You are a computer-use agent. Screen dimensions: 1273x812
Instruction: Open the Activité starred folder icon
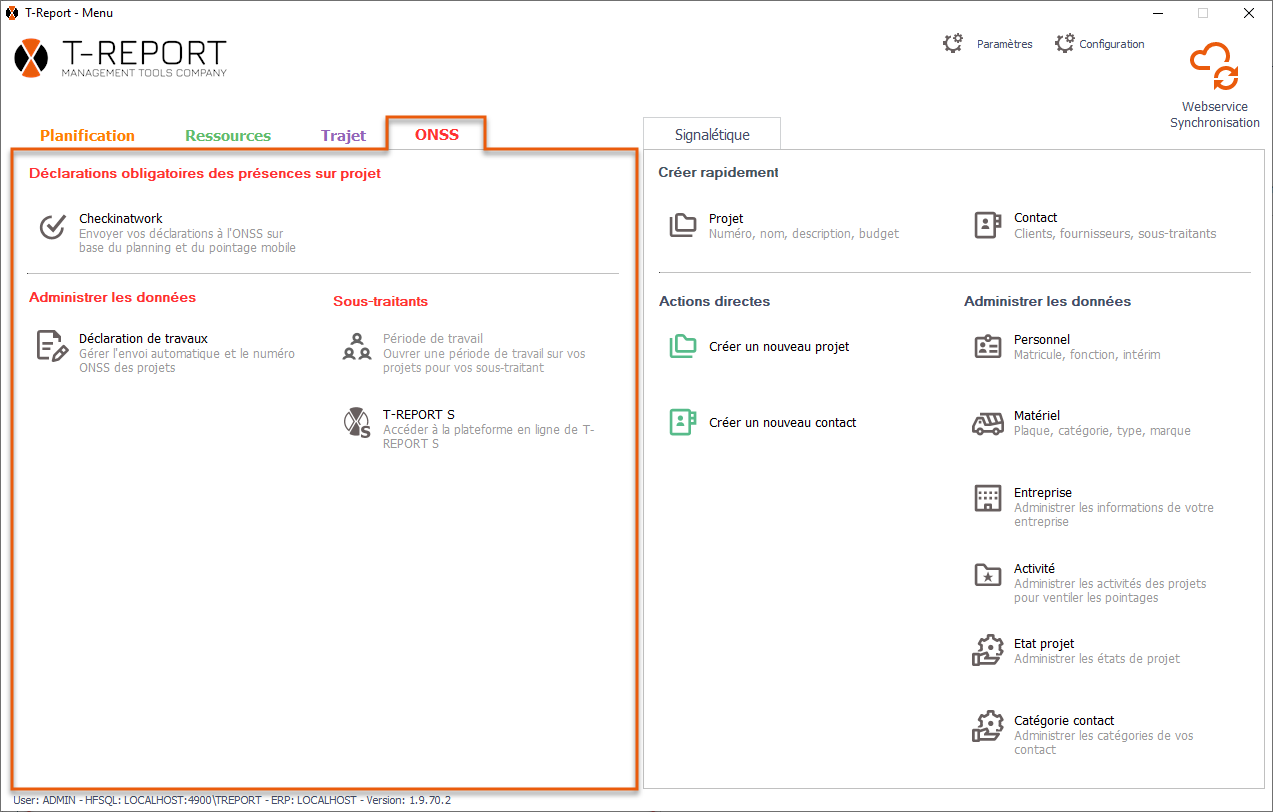click(987, 575)
